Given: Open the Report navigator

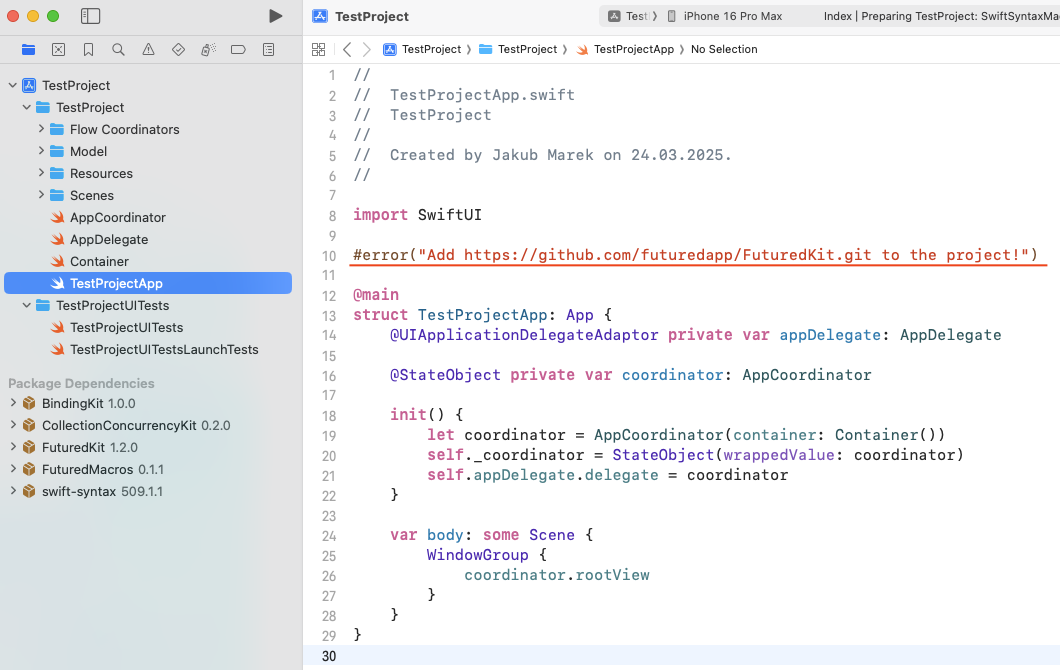Looking at the screenshot, I should point(268,49).
